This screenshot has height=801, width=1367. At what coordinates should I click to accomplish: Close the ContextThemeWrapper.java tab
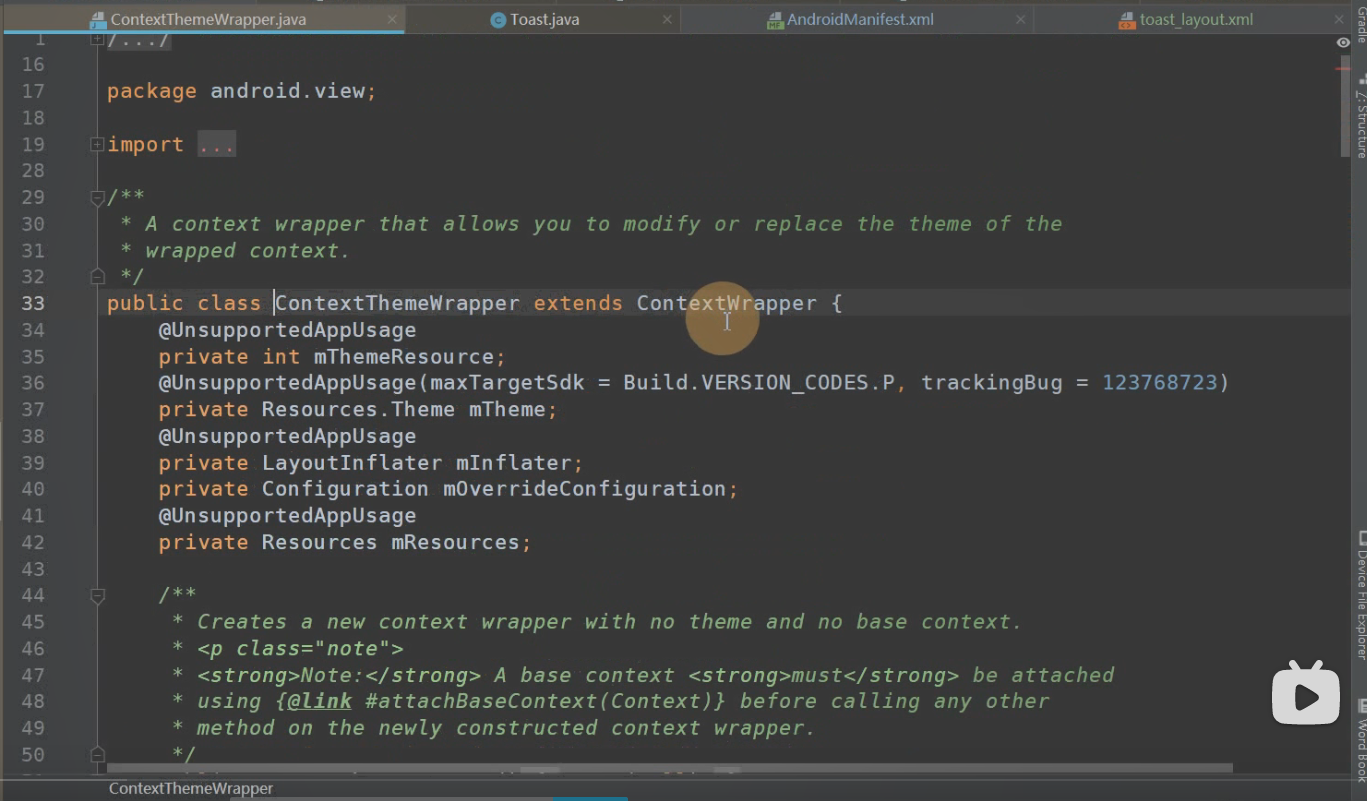(392, 19)
